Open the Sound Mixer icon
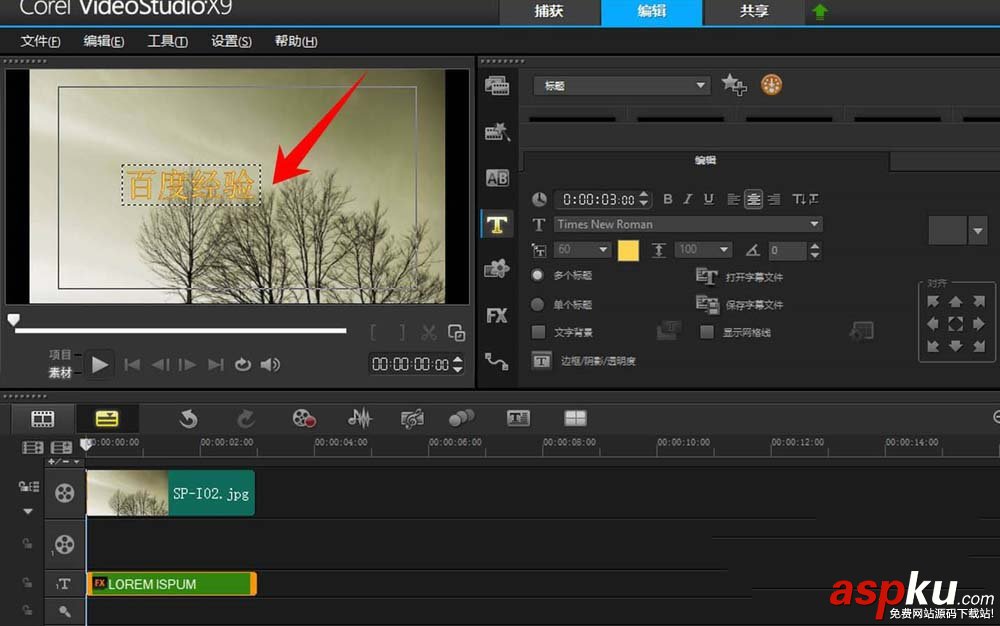The image size is (1000, 626). tap(358, 419)
